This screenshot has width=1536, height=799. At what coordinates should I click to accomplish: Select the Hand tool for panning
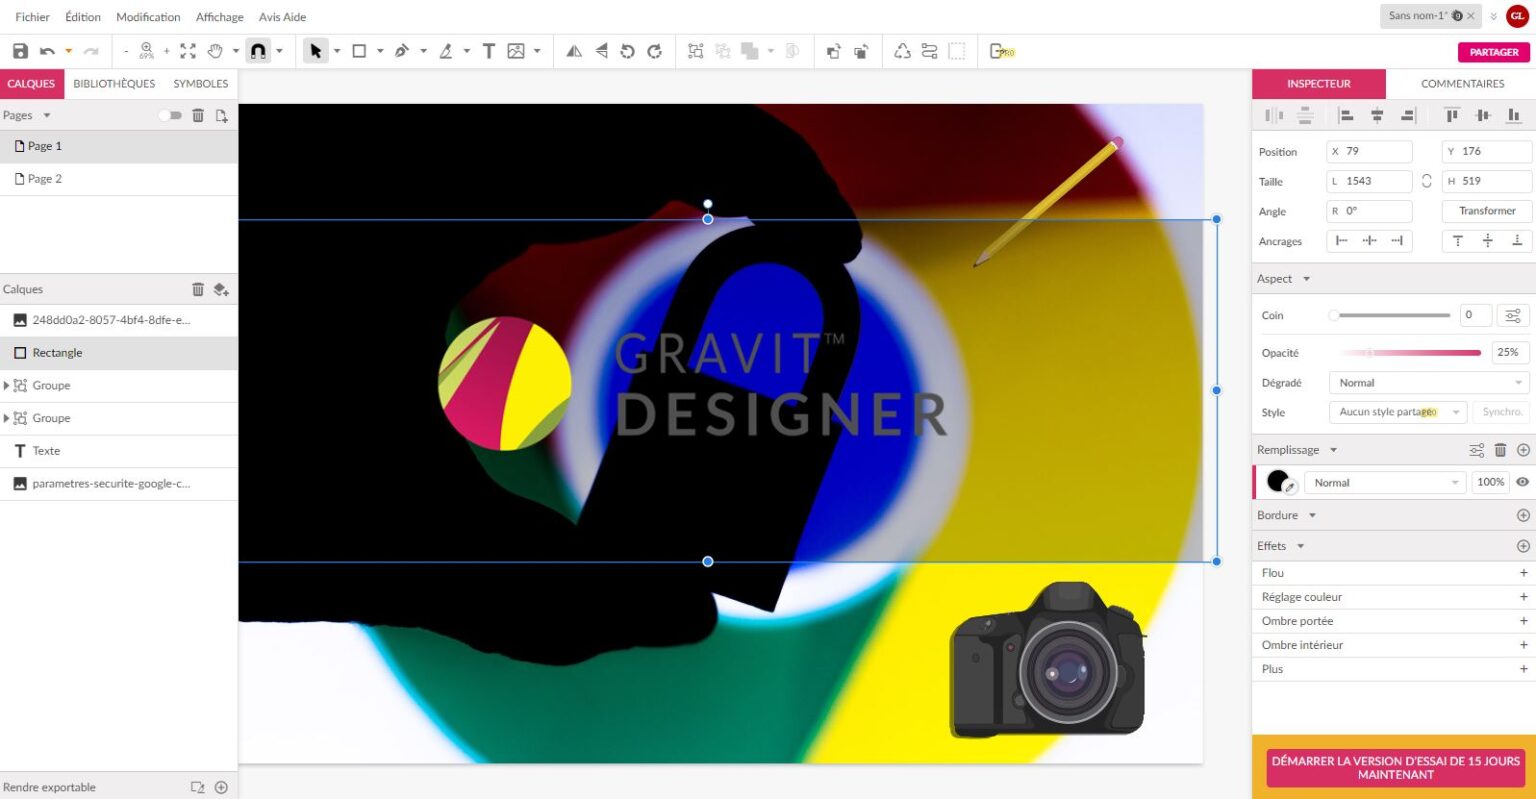pos(213,50)
